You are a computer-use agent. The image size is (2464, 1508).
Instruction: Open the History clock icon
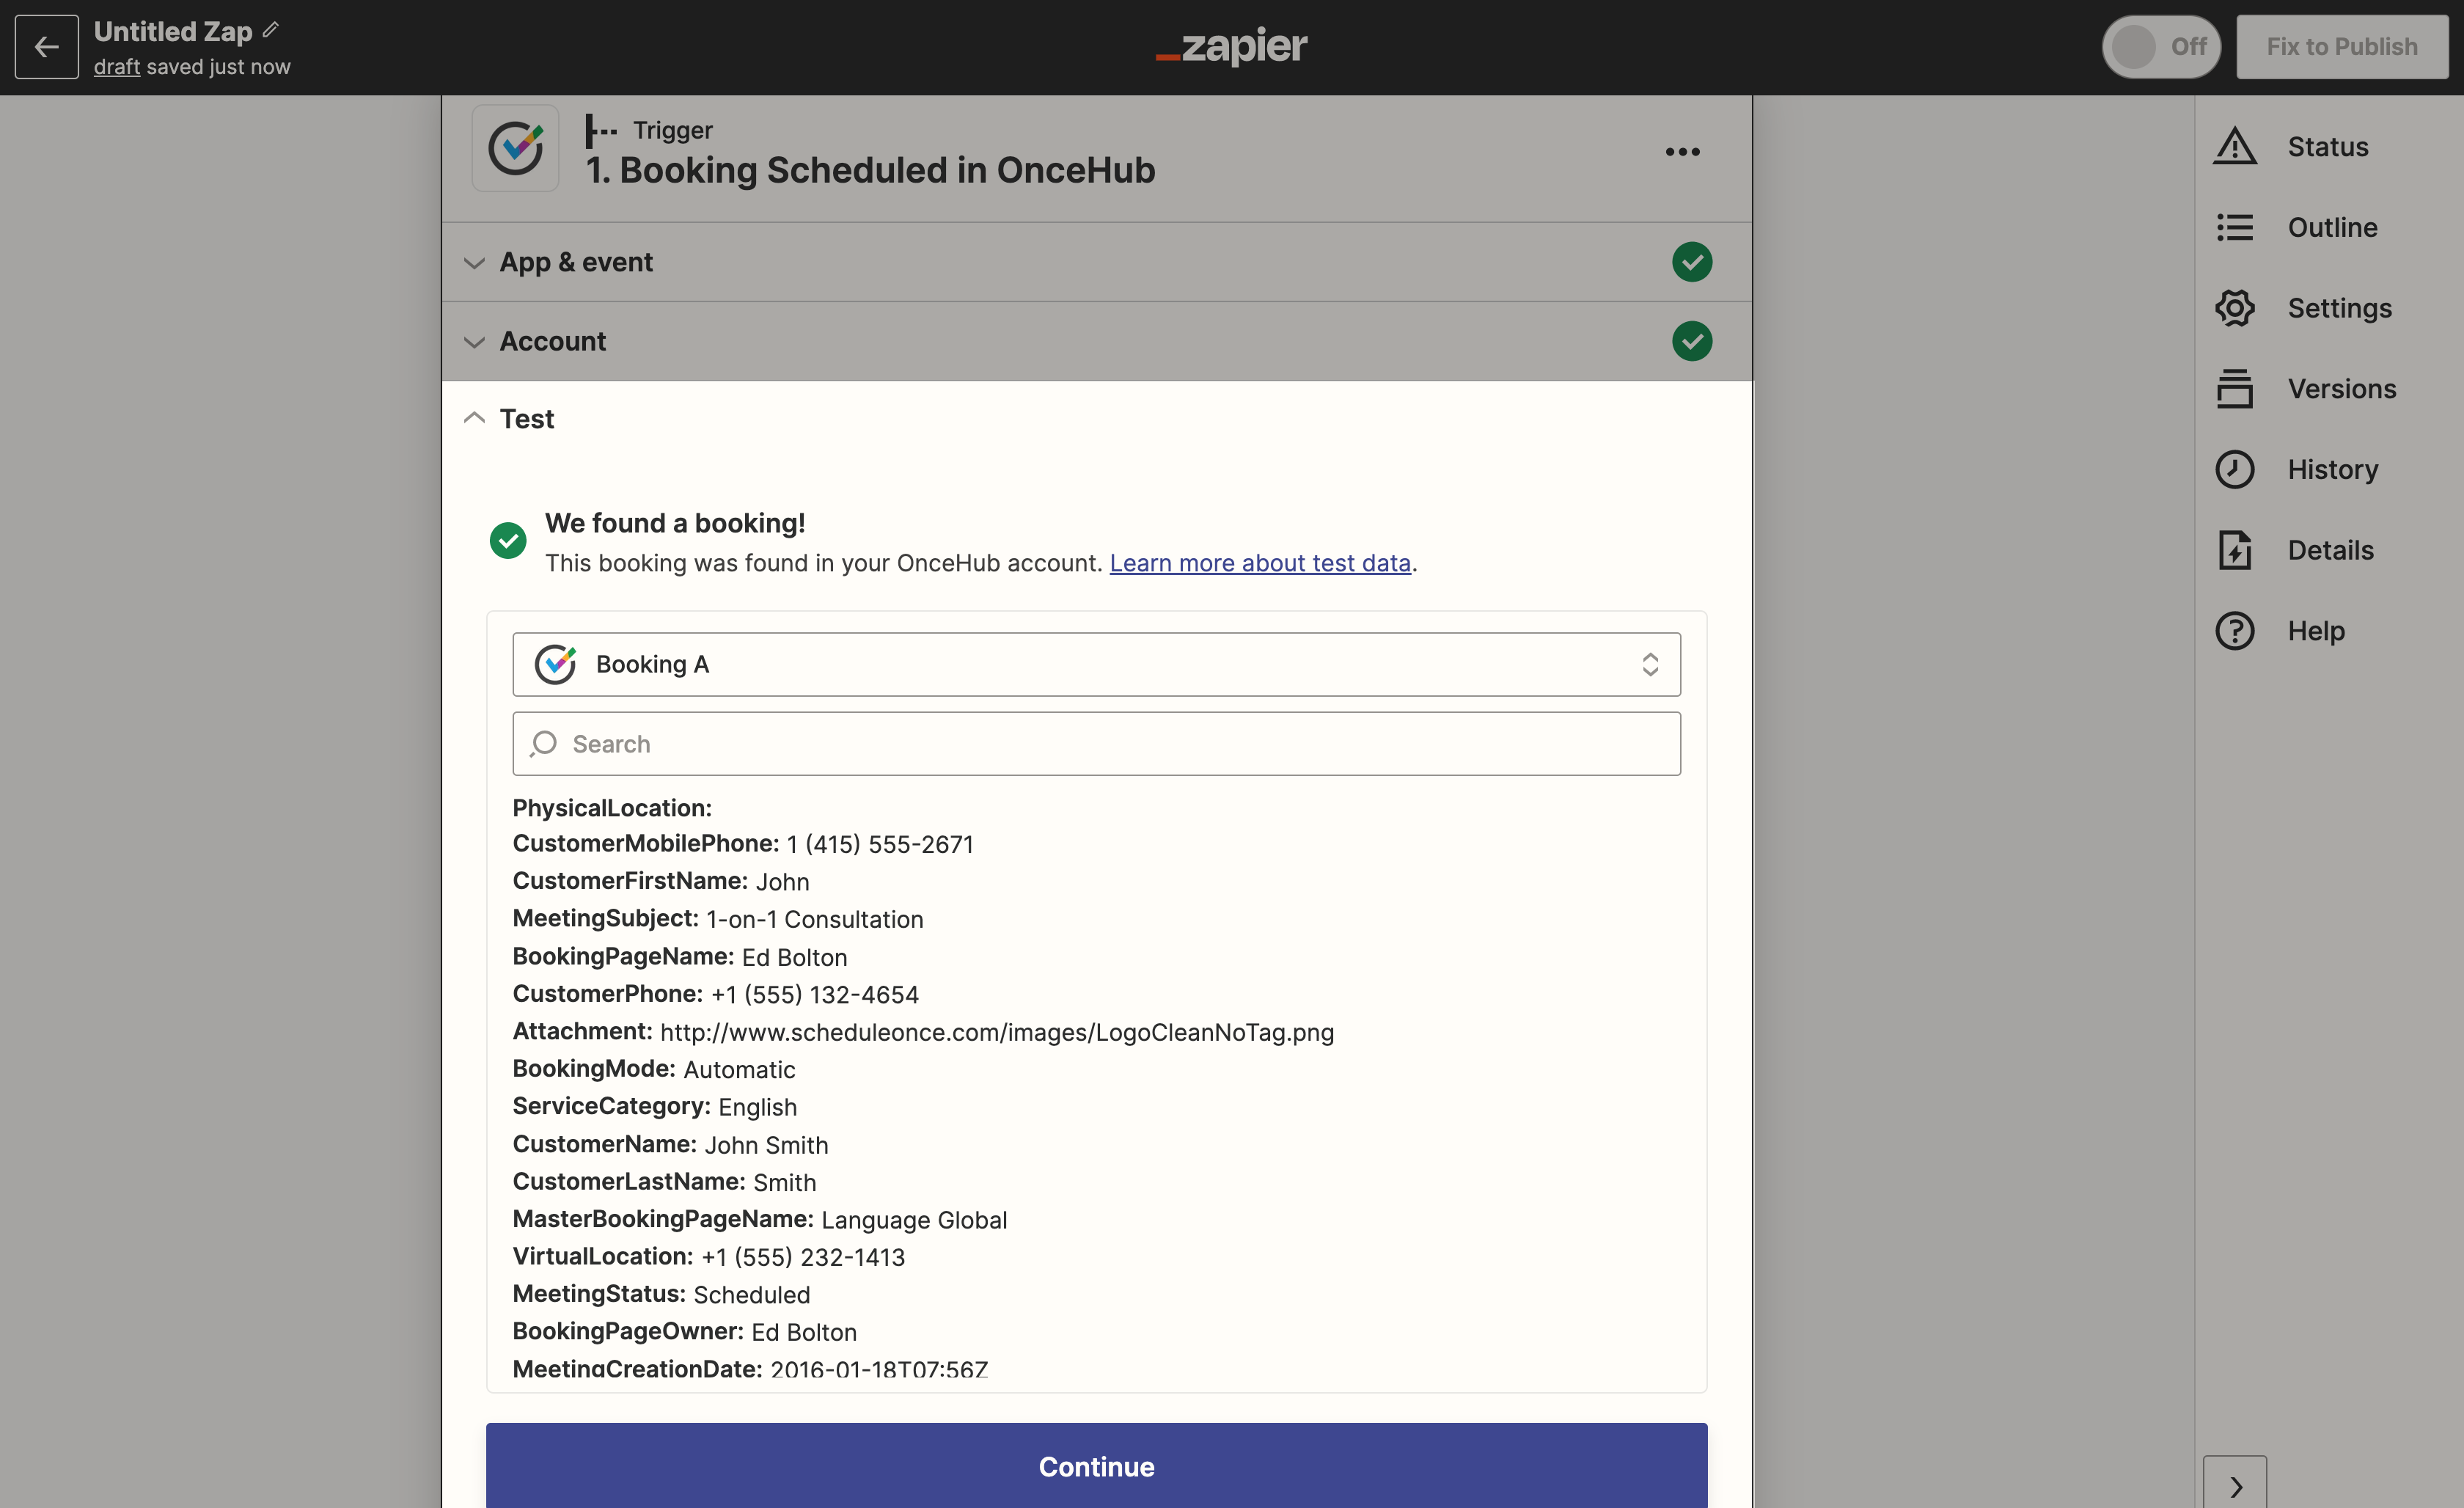(2234, 470)
